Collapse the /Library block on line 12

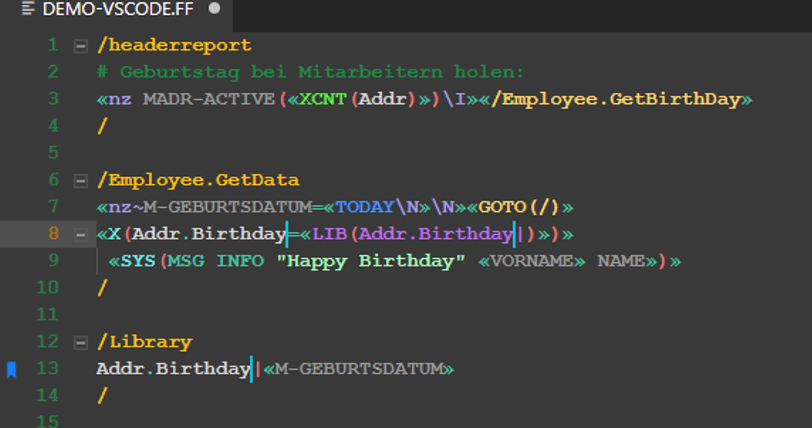pyautogui.click(x=81, y=343)
